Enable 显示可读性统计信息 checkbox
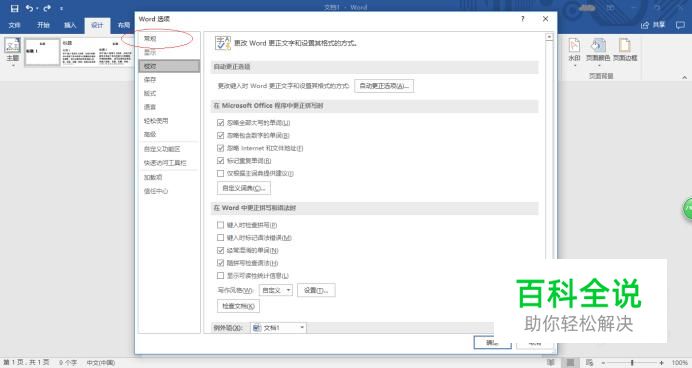This screenshot has height=368, width=692. 221,276
